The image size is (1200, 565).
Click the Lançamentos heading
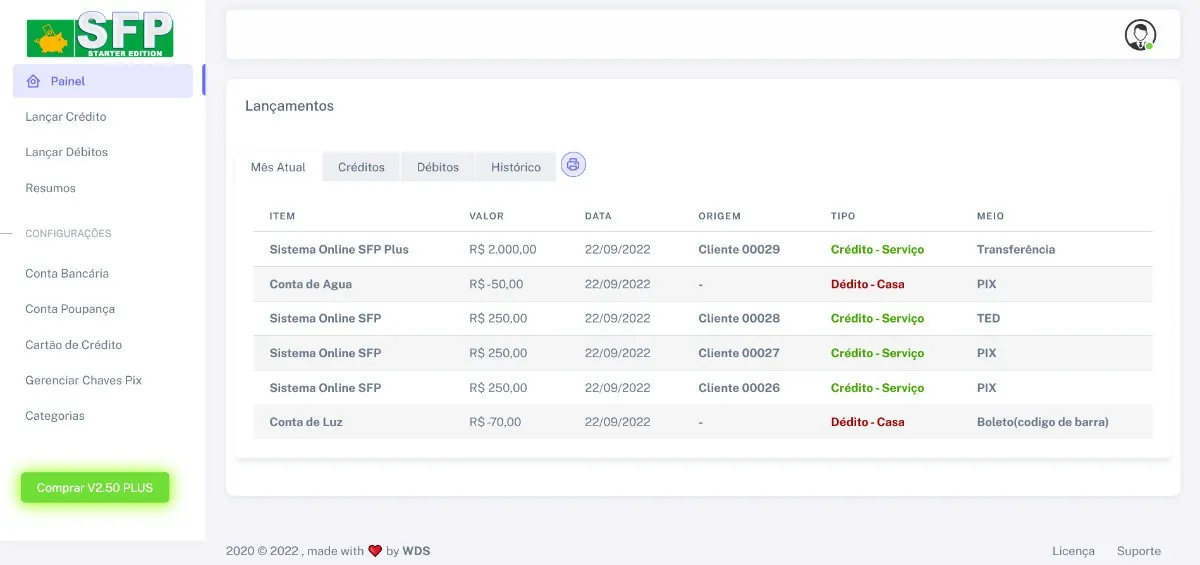click(x=289, y=106)
